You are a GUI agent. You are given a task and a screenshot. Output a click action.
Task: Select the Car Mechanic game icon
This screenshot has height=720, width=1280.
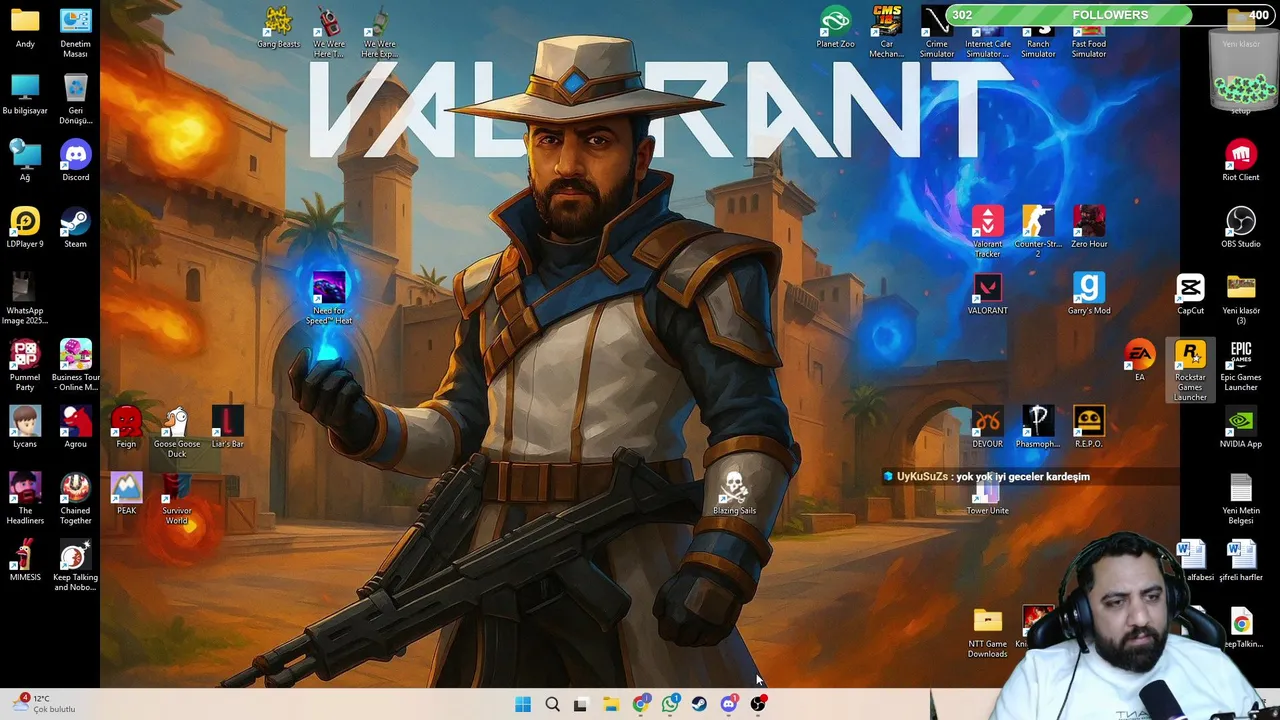886,33
